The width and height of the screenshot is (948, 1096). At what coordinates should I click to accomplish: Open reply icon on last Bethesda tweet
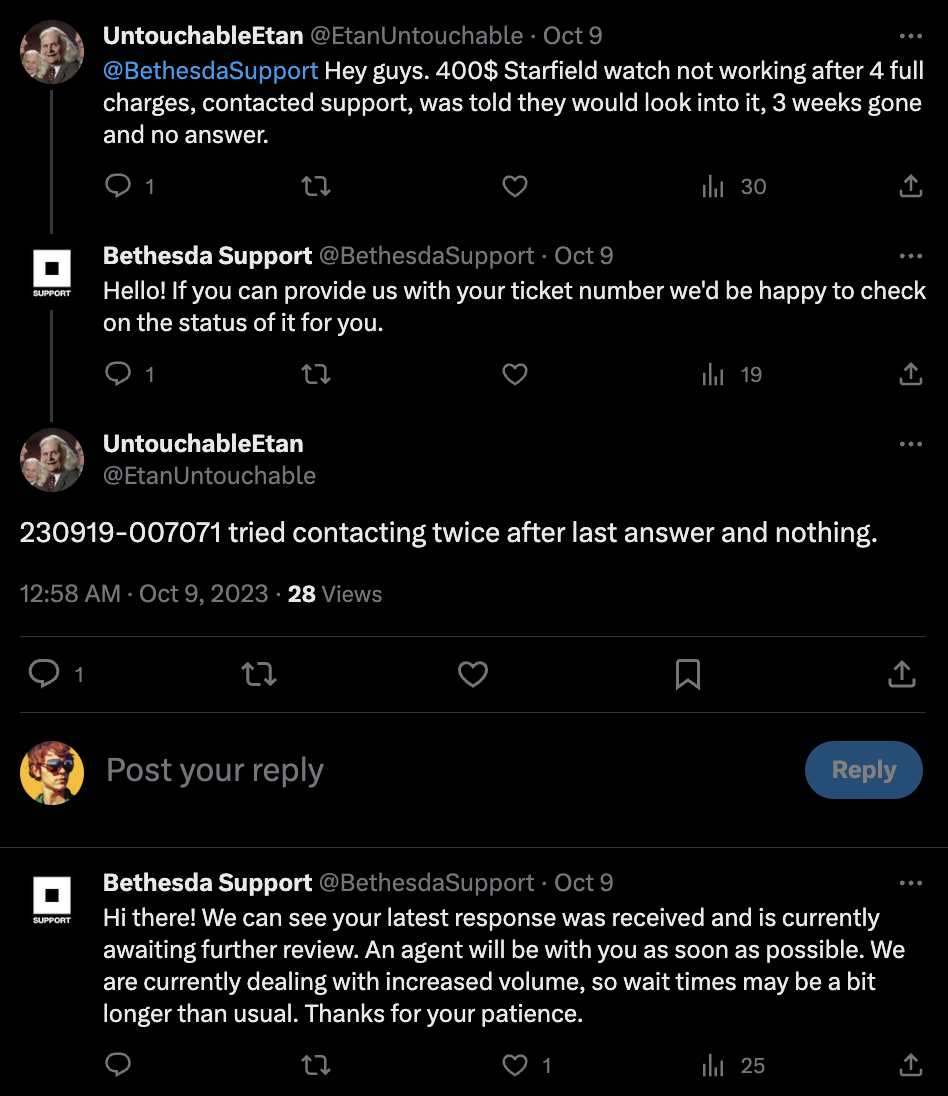[x=118, y=1065]
